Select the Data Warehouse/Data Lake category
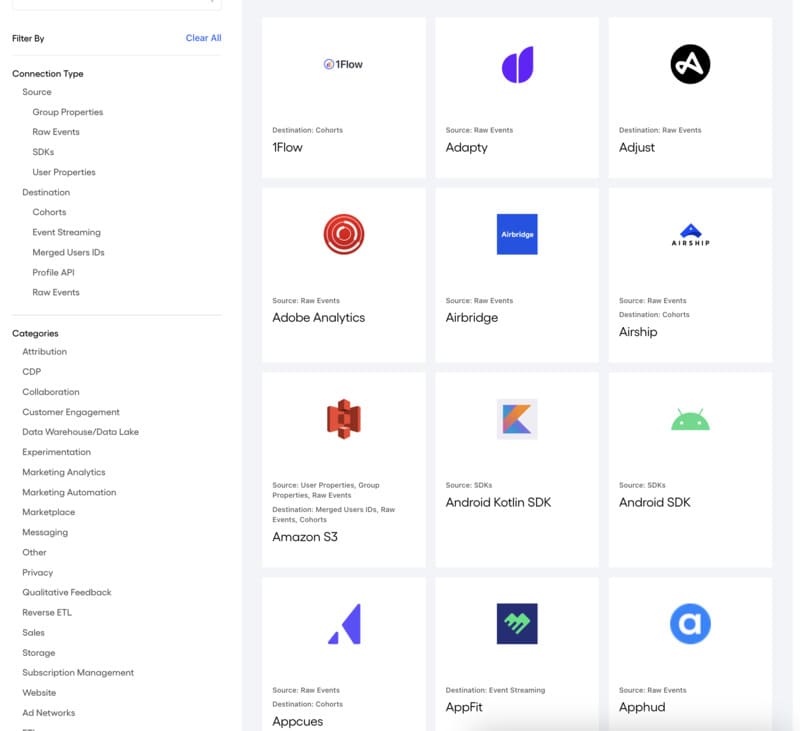 80,432
